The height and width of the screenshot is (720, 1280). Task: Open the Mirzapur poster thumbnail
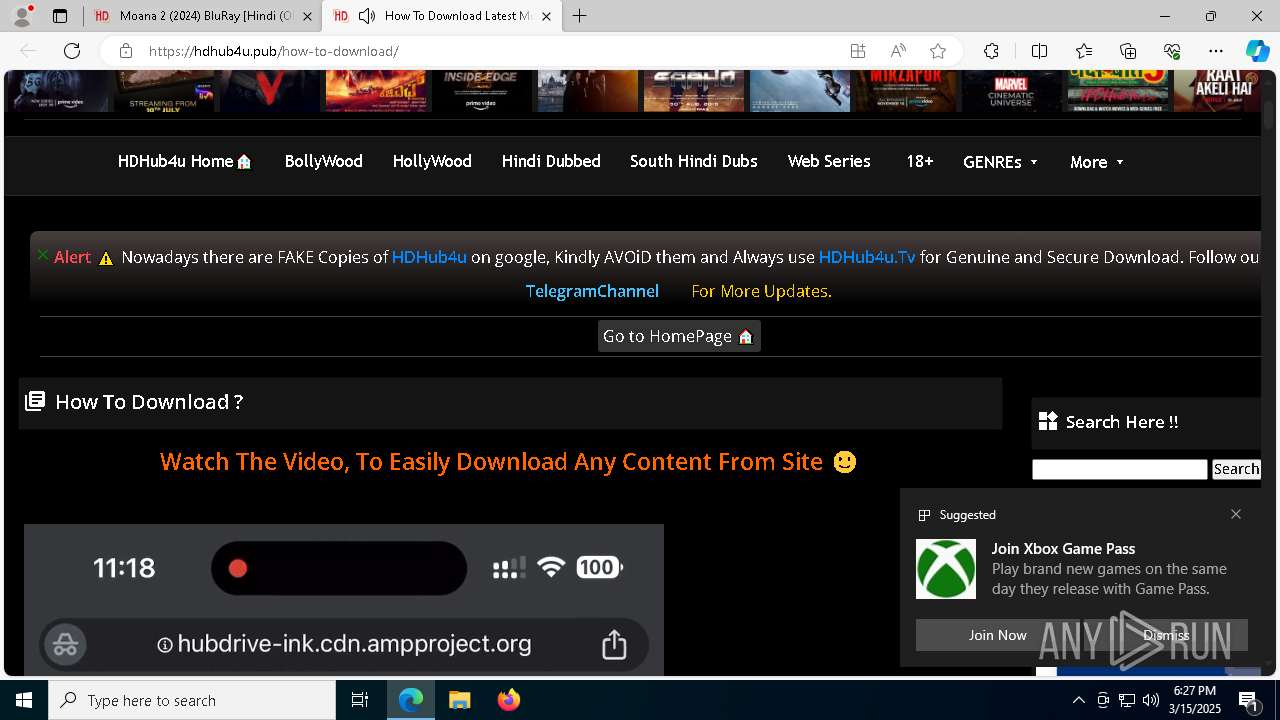pyautogui.click(x=906, y=91)
